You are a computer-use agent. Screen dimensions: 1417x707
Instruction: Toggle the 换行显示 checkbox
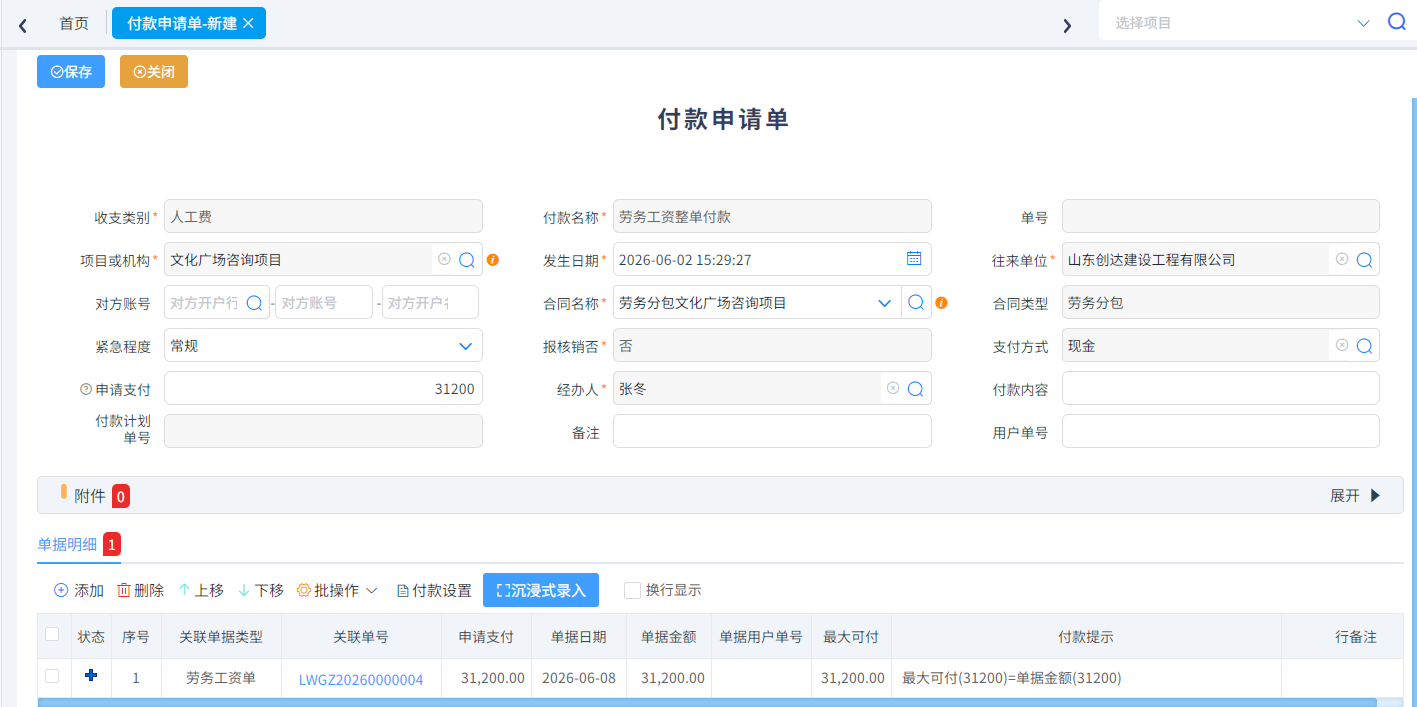632,590
